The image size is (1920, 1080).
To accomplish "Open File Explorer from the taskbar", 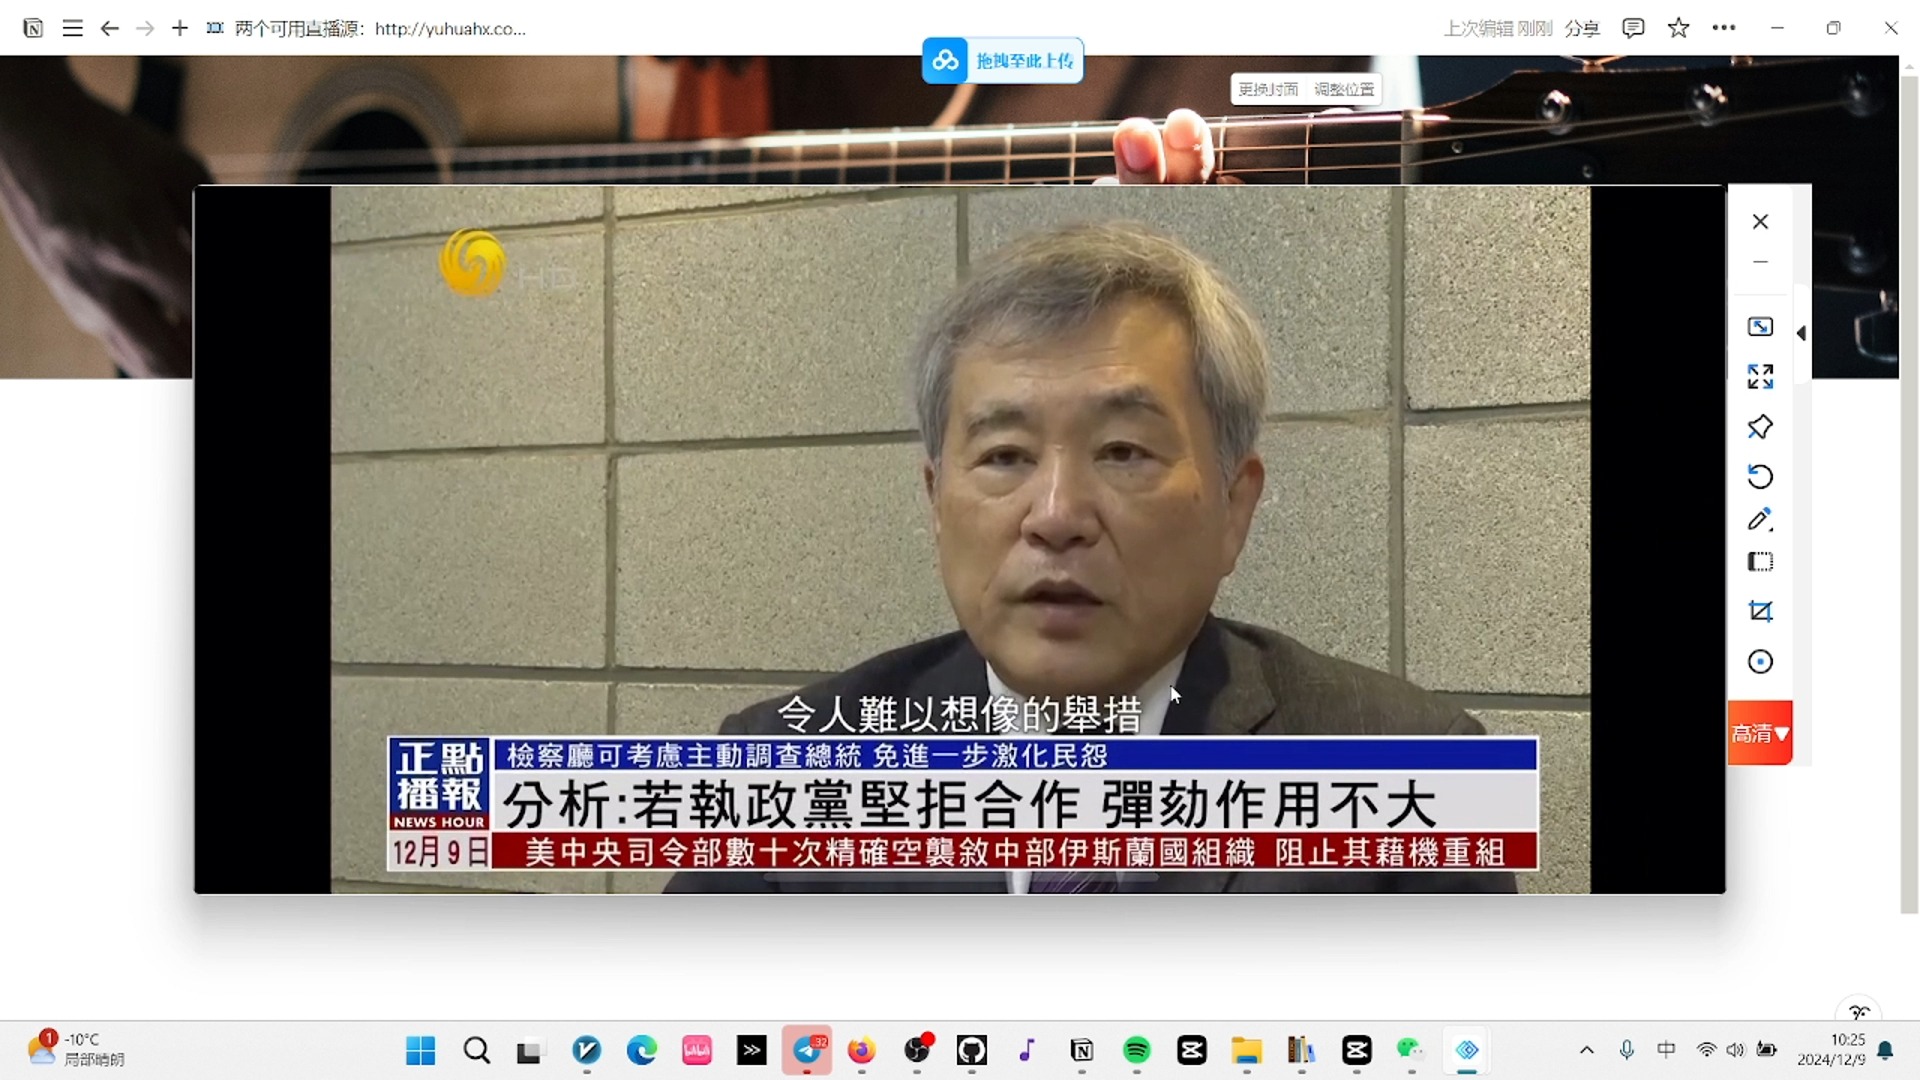I will coord(1247,1050).
